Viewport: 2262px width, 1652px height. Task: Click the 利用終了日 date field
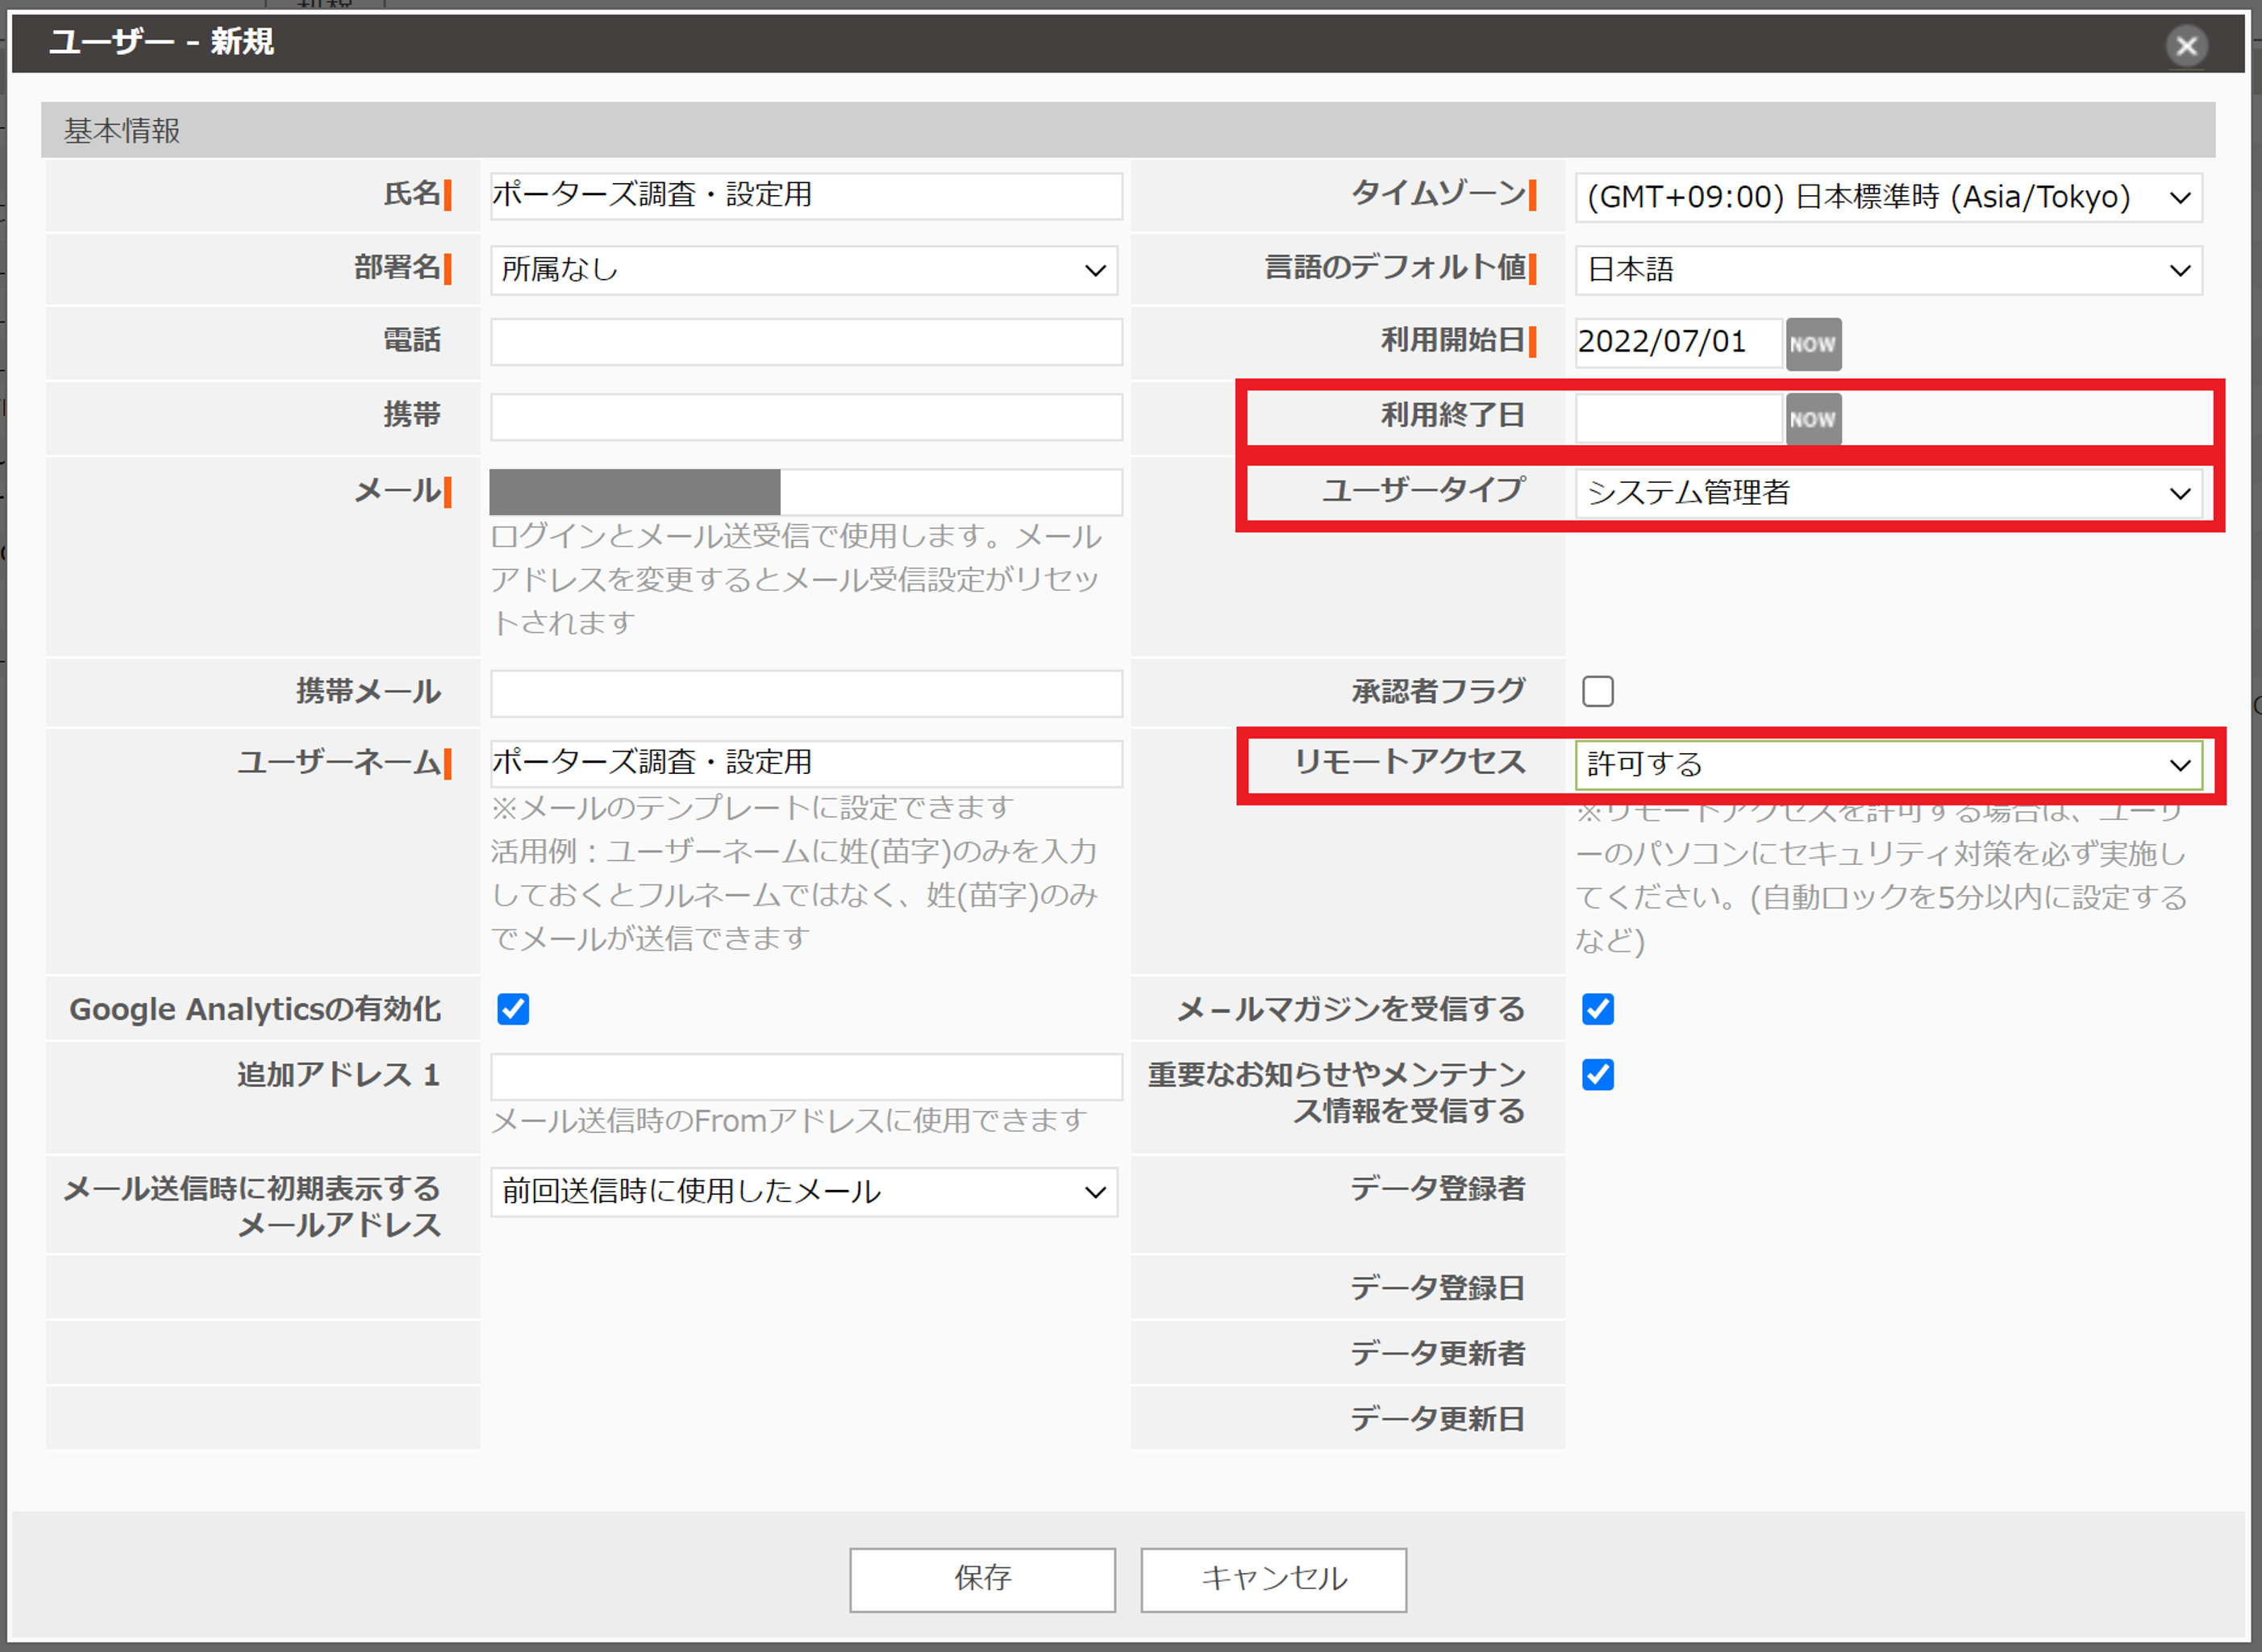click(1678, 418)
